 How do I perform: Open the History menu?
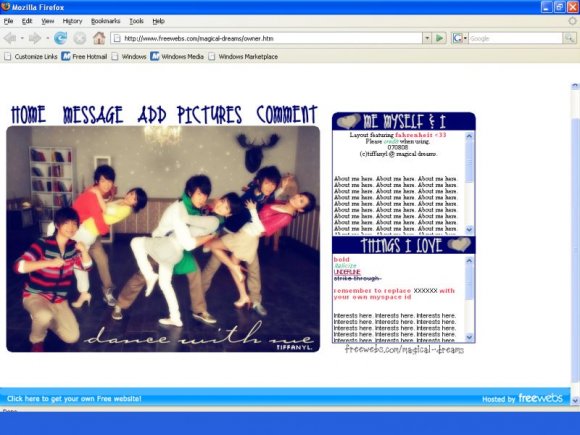point(72,21)
